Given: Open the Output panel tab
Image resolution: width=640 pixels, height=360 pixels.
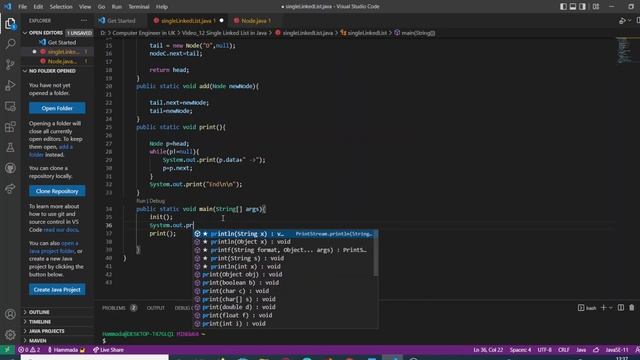Looking at the screenshot, I should pos(156,308).
